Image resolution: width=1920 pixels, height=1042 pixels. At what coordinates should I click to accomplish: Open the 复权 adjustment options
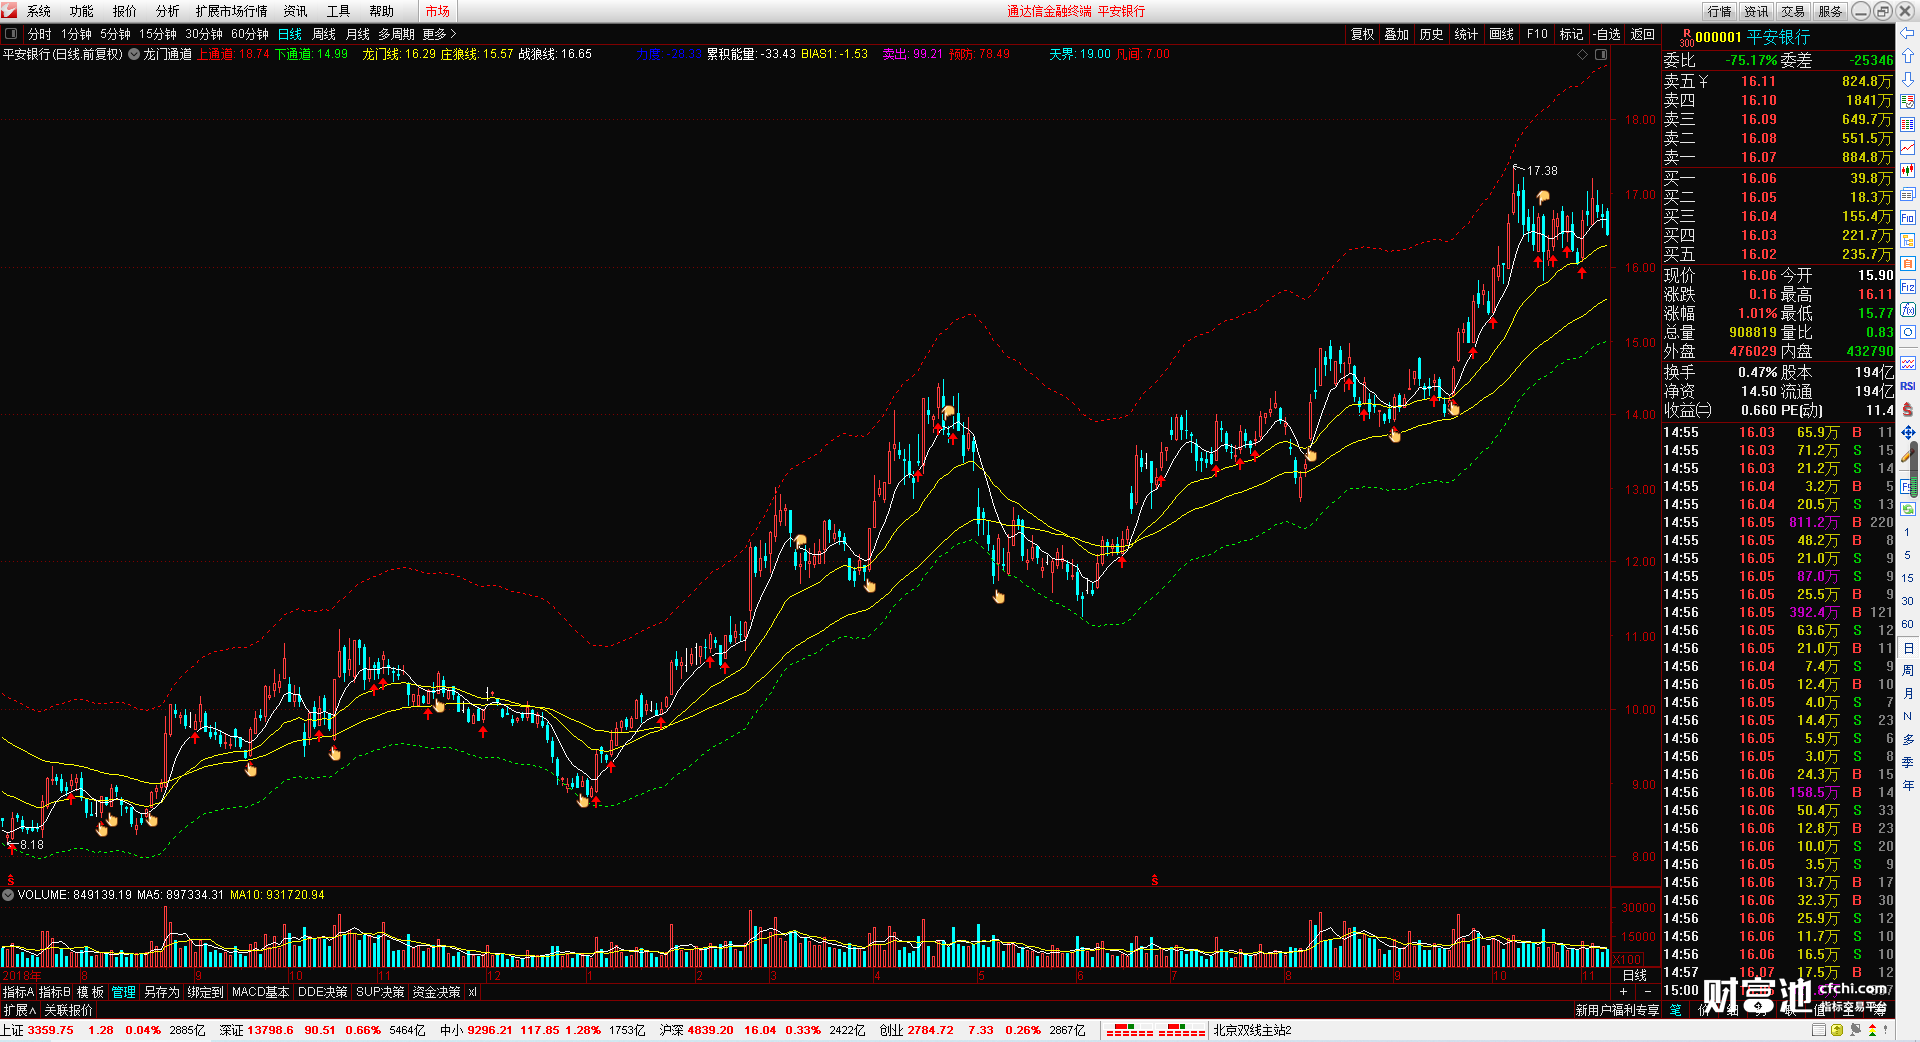(1363, 34)
